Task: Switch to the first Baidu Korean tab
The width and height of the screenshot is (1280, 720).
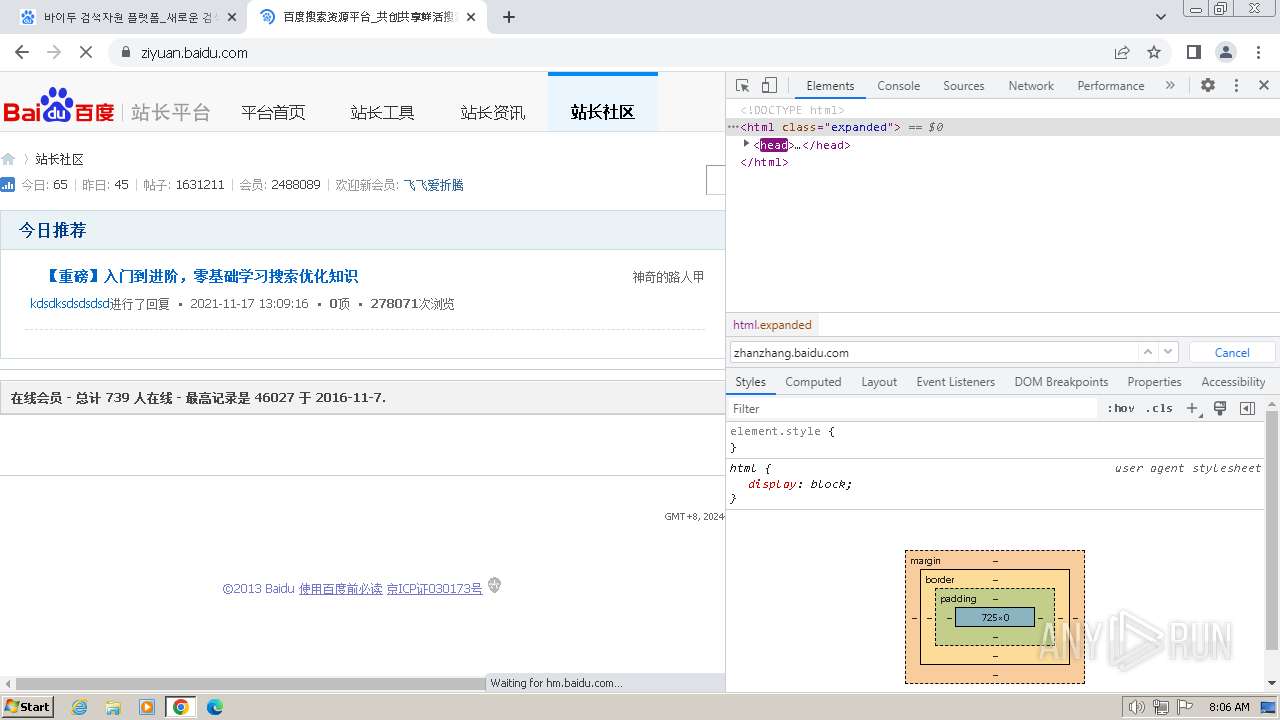Action: [128, 17]
